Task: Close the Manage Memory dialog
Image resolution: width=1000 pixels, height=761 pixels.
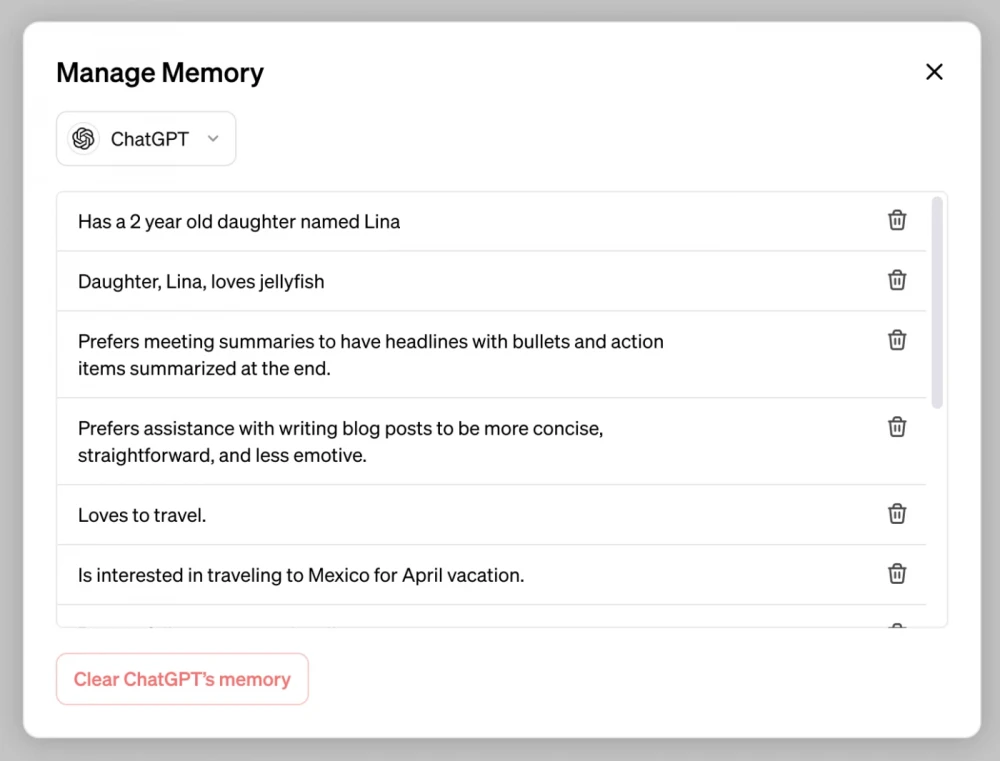Action: [934, 72]
